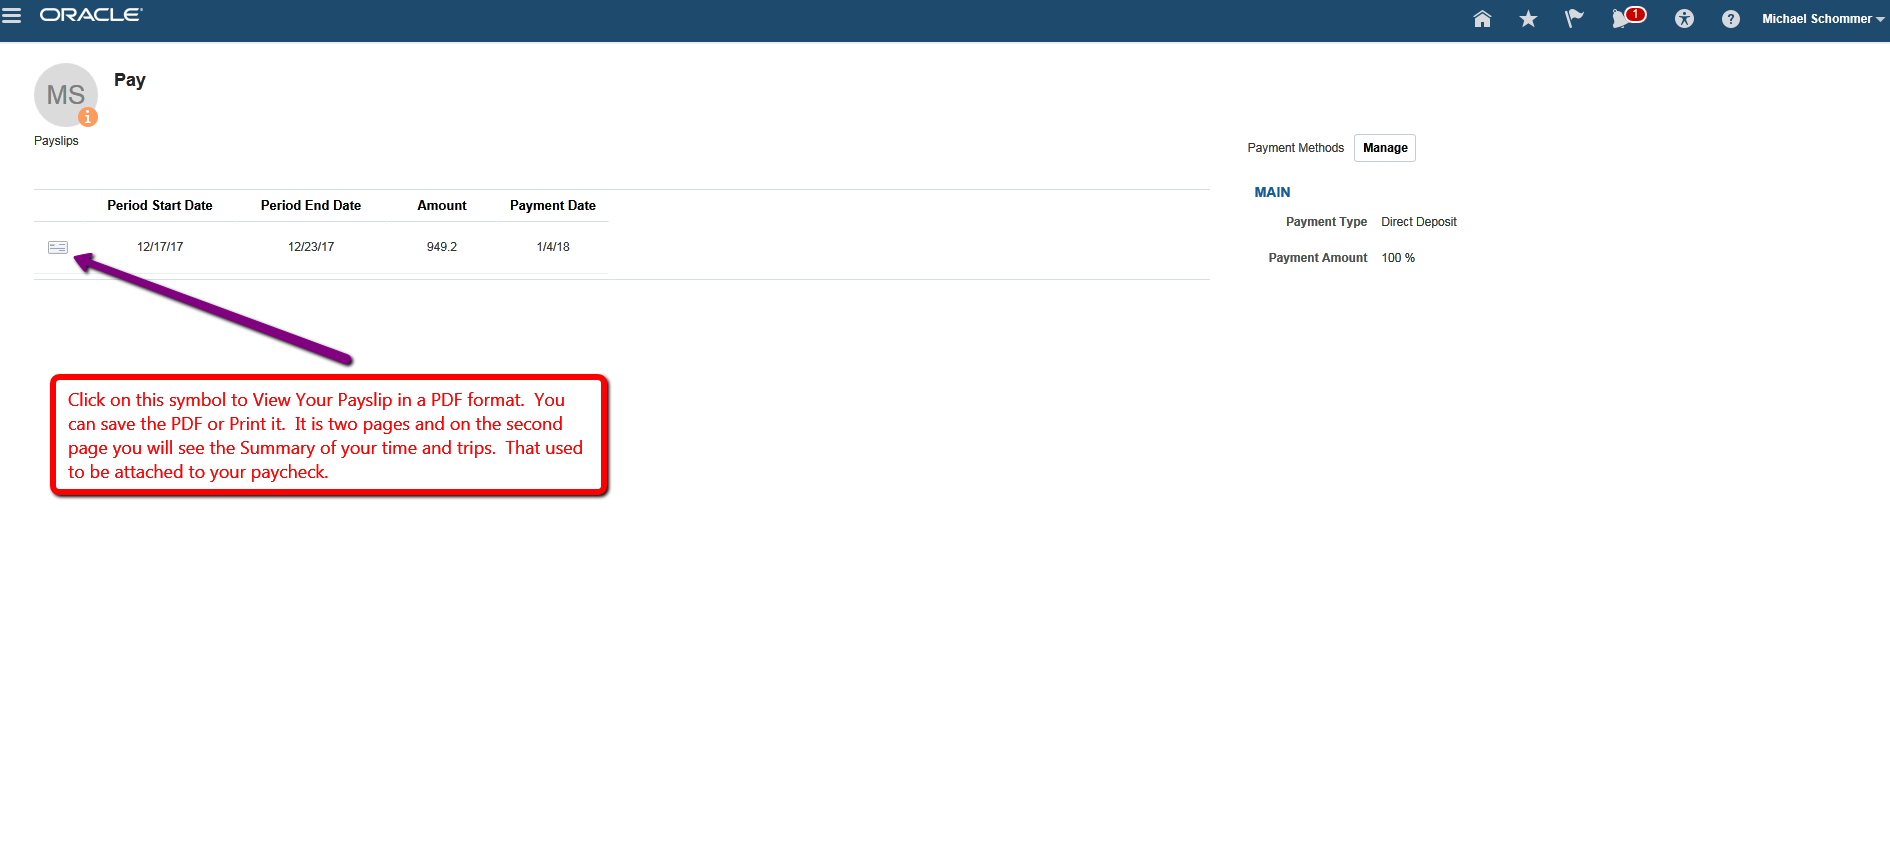Open the payslip PDF document icon

(x=58, y=247)
